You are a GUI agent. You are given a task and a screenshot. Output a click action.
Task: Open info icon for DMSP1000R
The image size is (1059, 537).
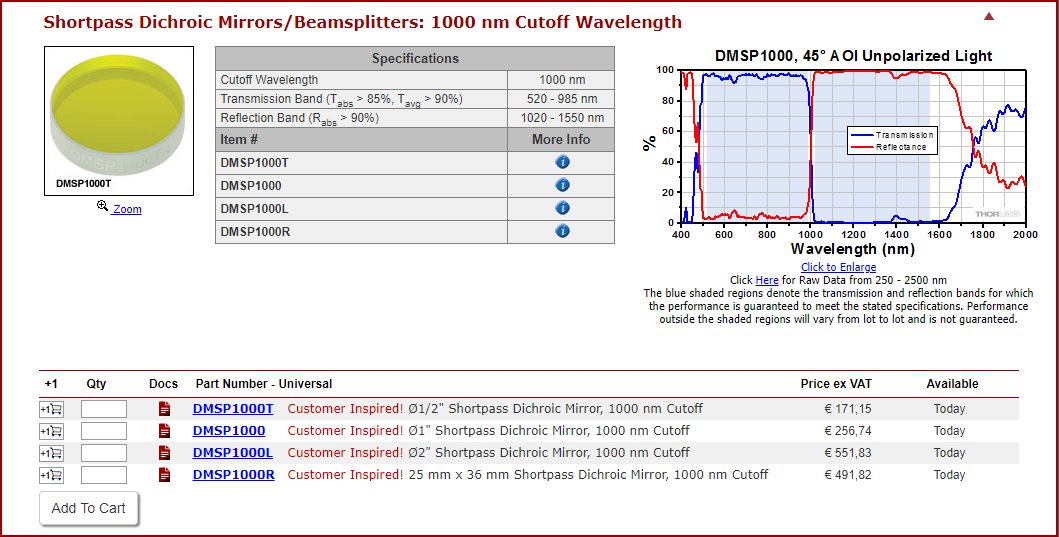coord(562,231)
